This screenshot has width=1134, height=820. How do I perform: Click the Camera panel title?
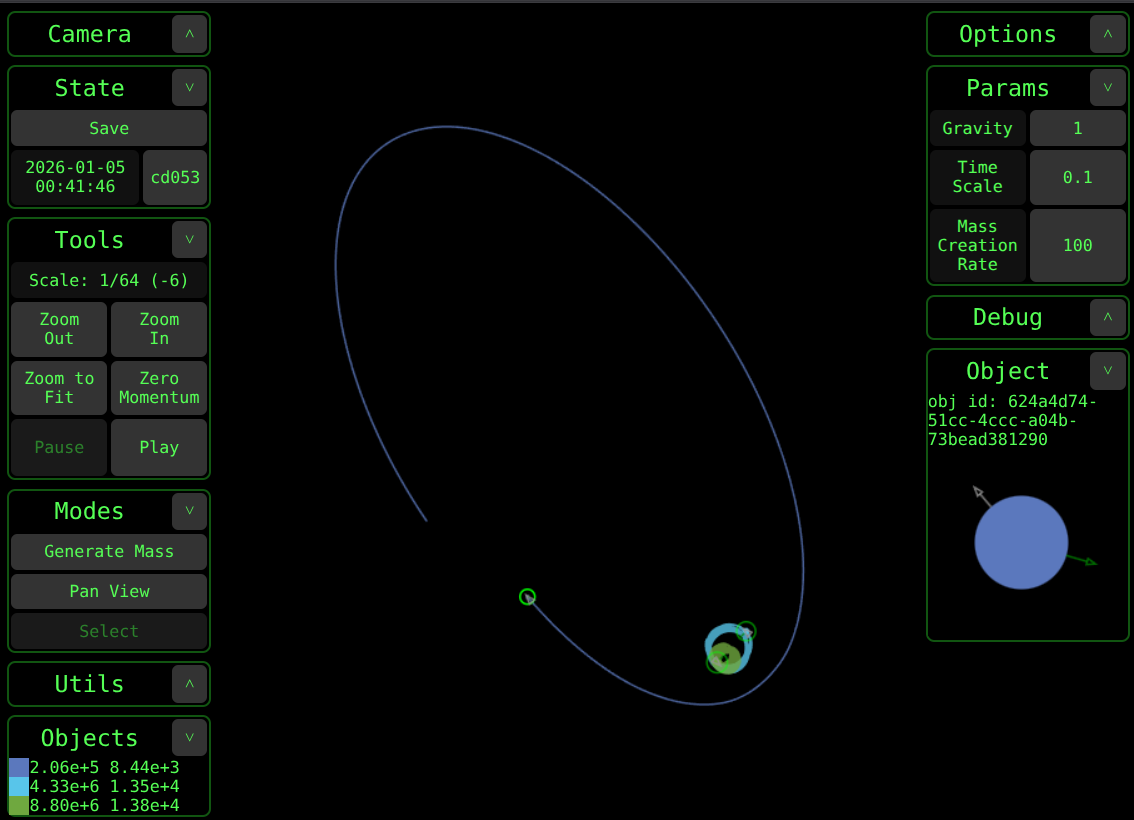coord(90,34)
